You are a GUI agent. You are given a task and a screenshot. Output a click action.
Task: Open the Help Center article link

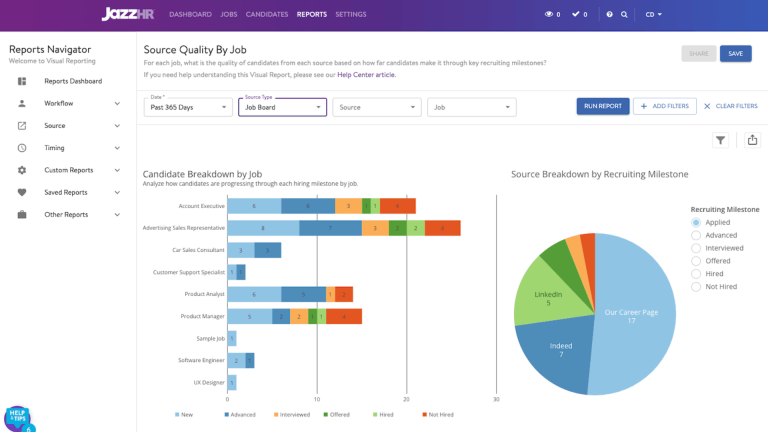pos(366,75)
